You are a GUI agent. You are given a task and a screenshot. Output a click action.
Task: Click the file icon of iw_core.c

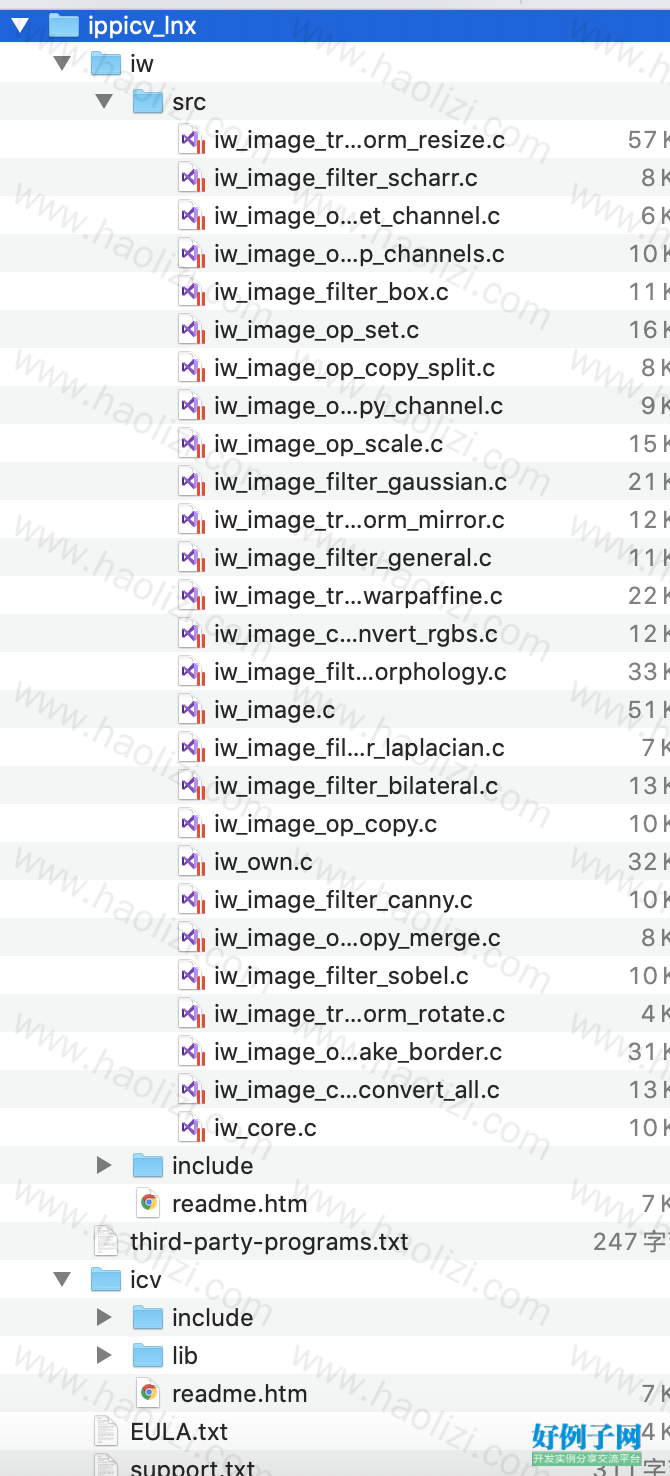point(192,1128)
